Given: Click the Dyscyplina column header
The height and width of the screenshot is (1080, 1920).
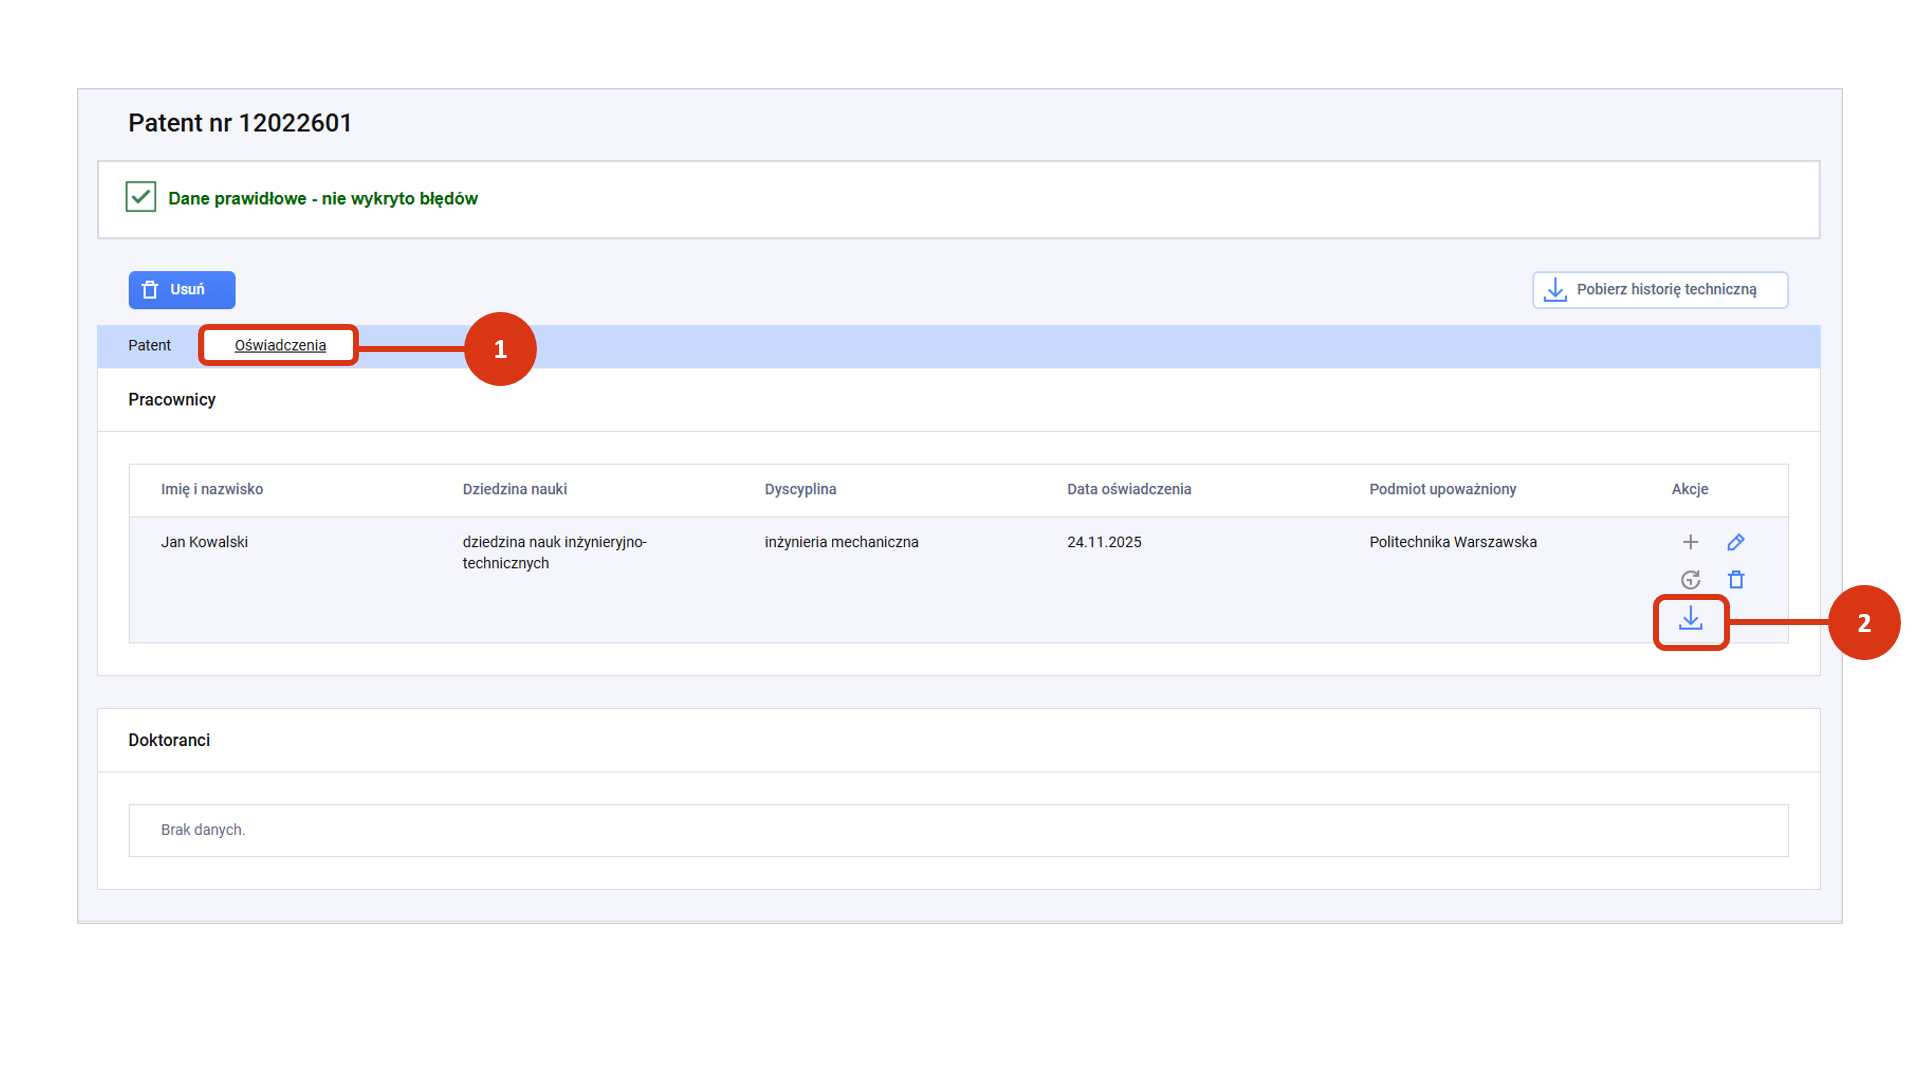Looking at the screenshot, I should [800, 489].
